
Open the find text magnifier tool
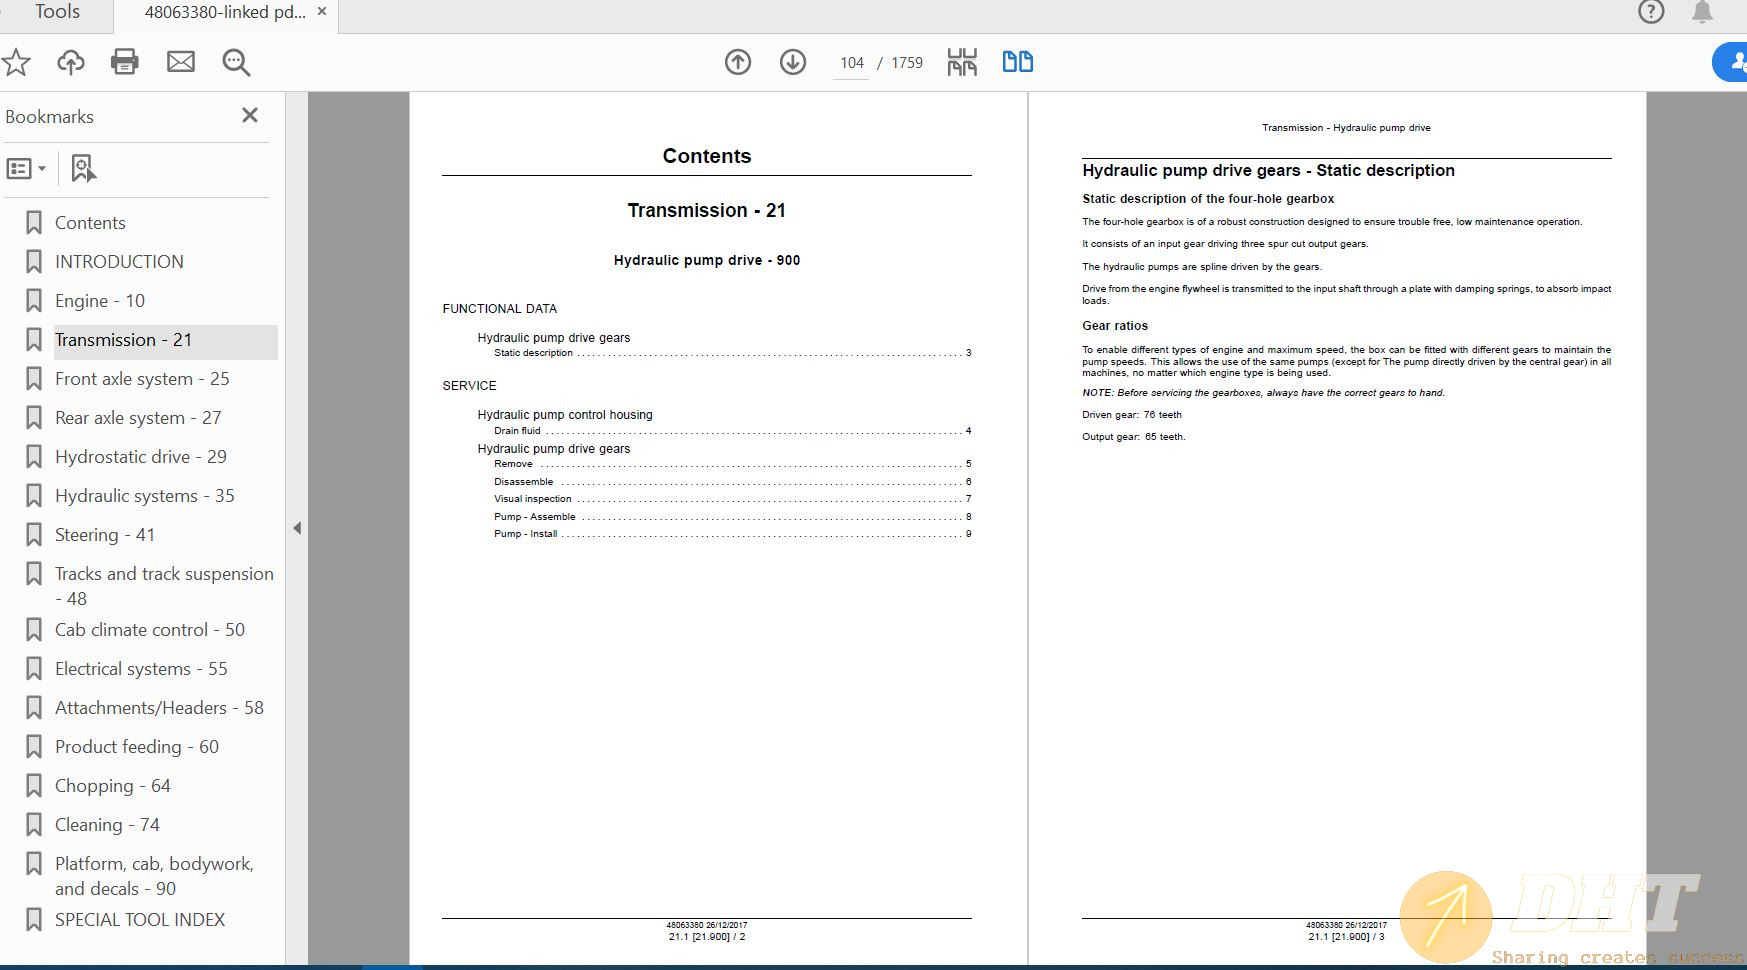point(236,62)
